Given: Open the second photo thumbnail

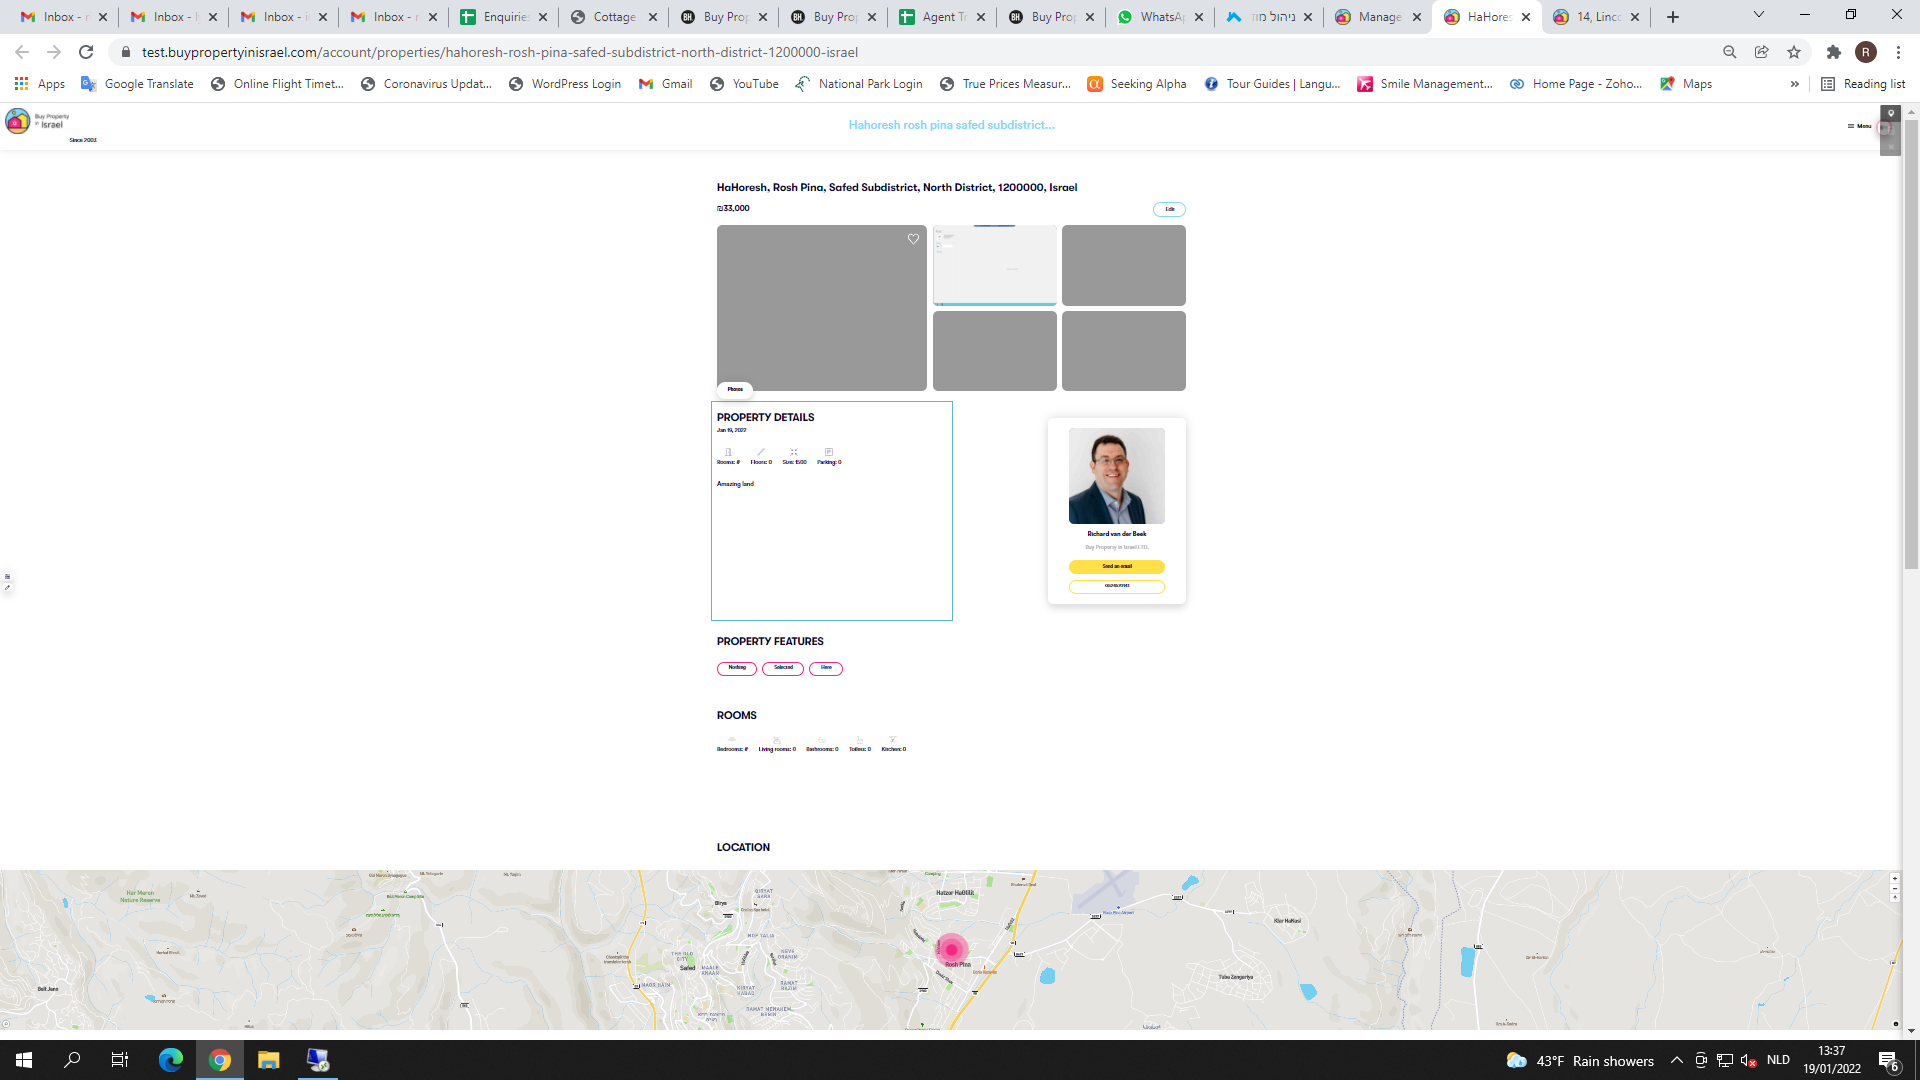Looking at the screenshot, I should 994,265.
